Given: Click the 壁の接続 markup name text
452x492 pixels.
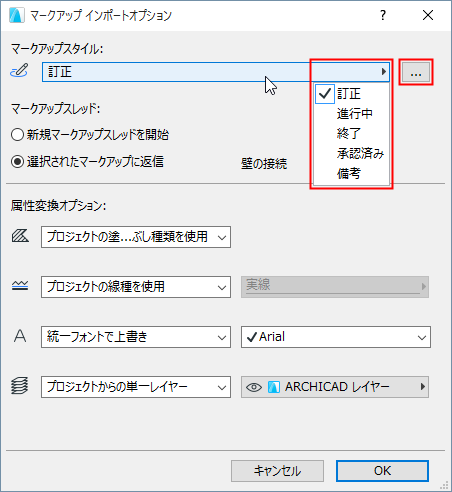Looking at the screenshot, I should (x=264, y=164).
